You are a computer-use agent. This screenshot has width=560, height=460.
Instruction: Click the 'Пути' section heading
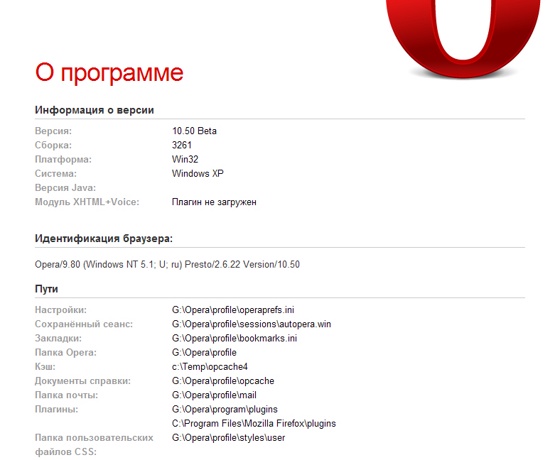click(46, 289)
